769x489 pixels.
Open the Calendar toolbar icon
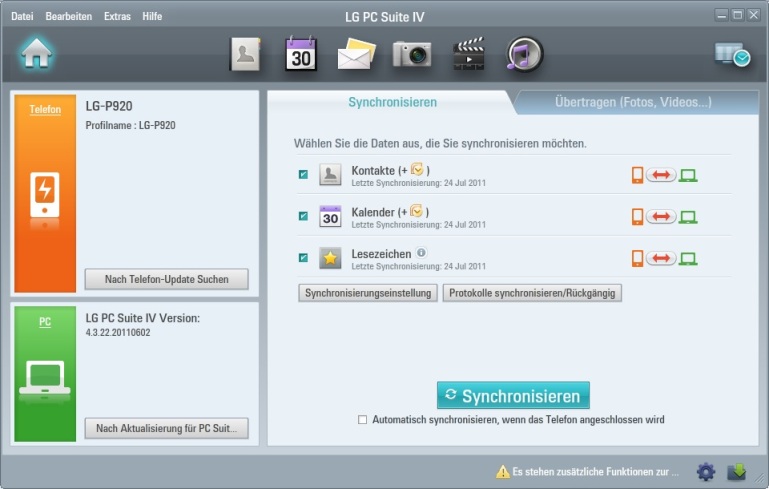[x=301, y=54]
